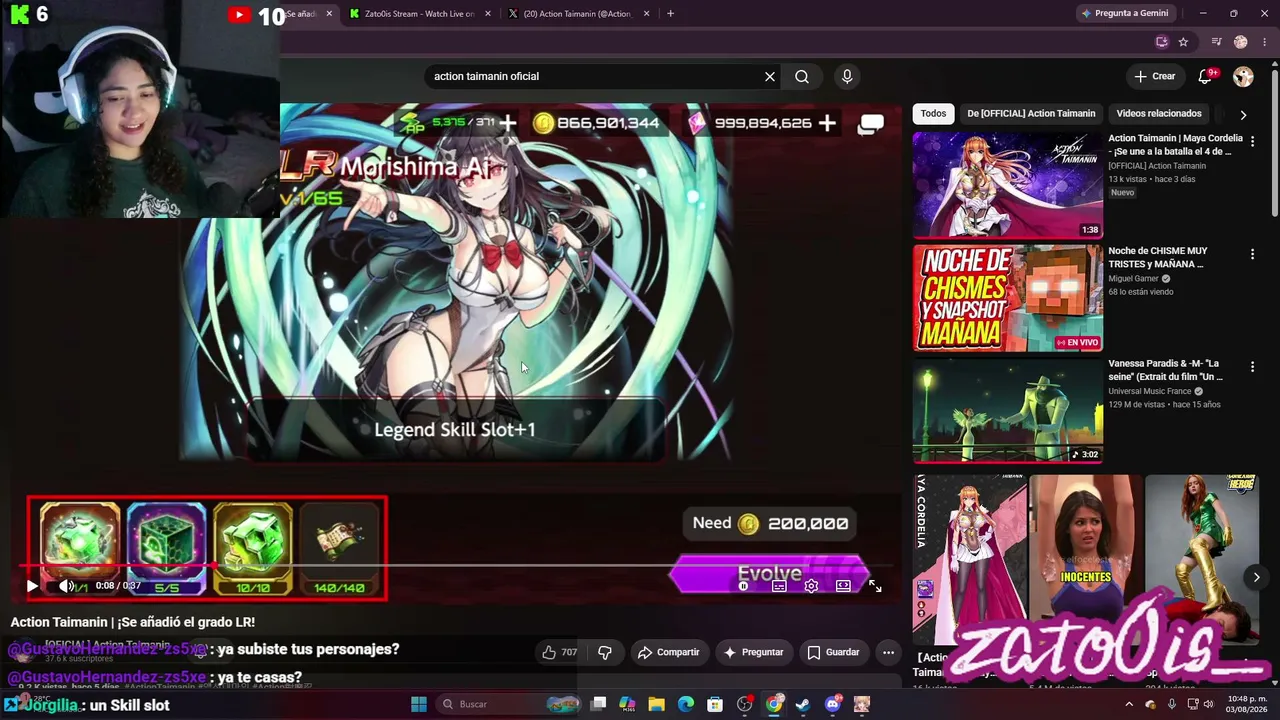
Task: Open options menu for Maya Cordelia video
Action: pos(1252,142)
